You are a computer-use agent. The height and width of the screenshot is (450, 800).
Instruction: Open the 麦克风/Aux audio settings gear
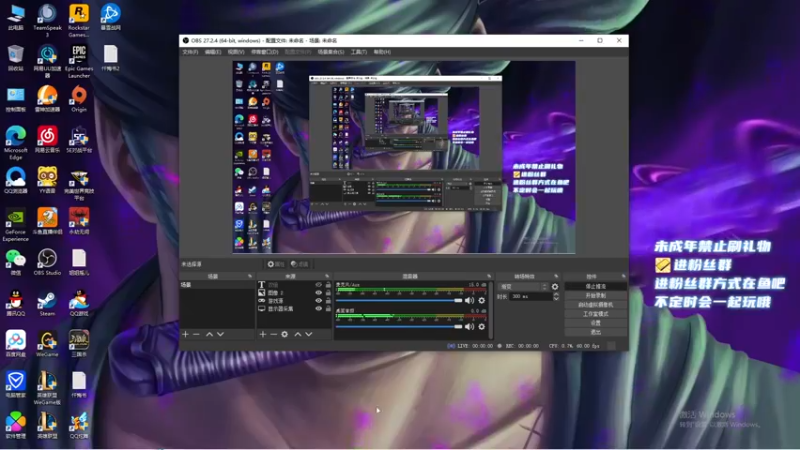(482, 301)
